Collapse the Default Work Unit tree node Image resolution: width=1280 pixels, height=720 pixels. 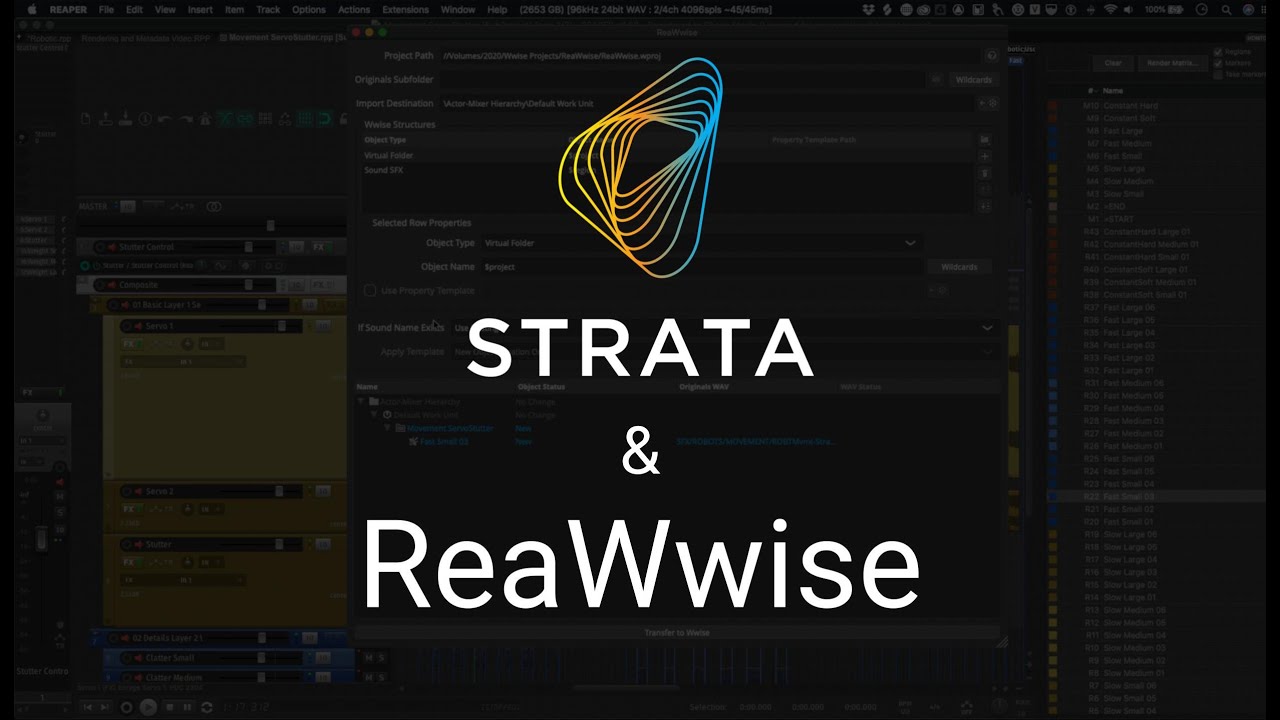(x=375, y=415)
